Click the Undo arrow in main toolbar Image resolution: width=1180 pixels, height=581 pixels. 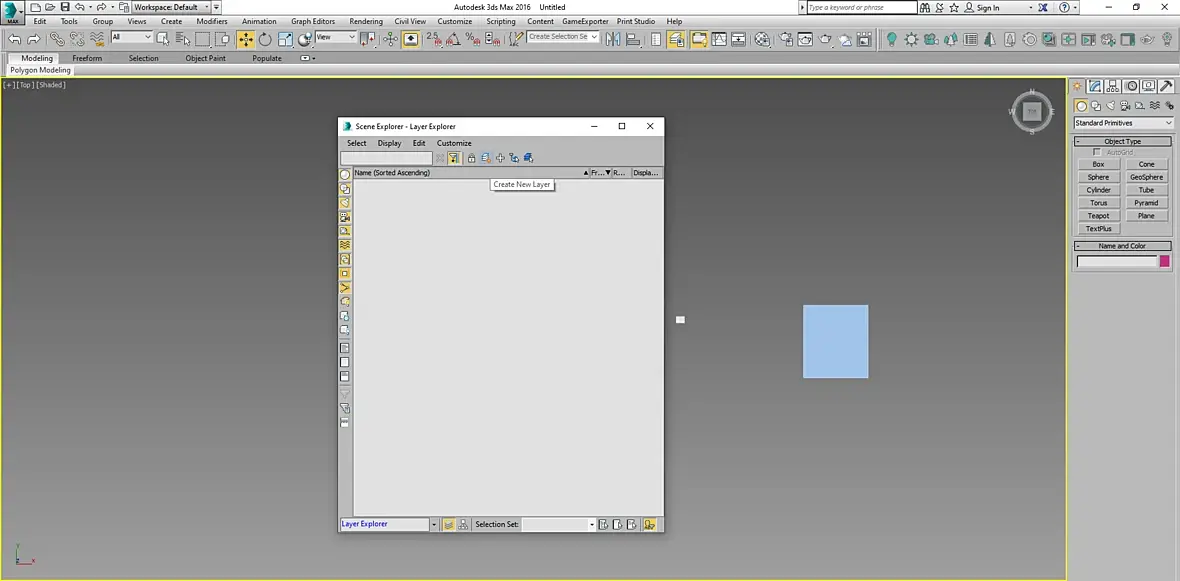pos(14,39)
